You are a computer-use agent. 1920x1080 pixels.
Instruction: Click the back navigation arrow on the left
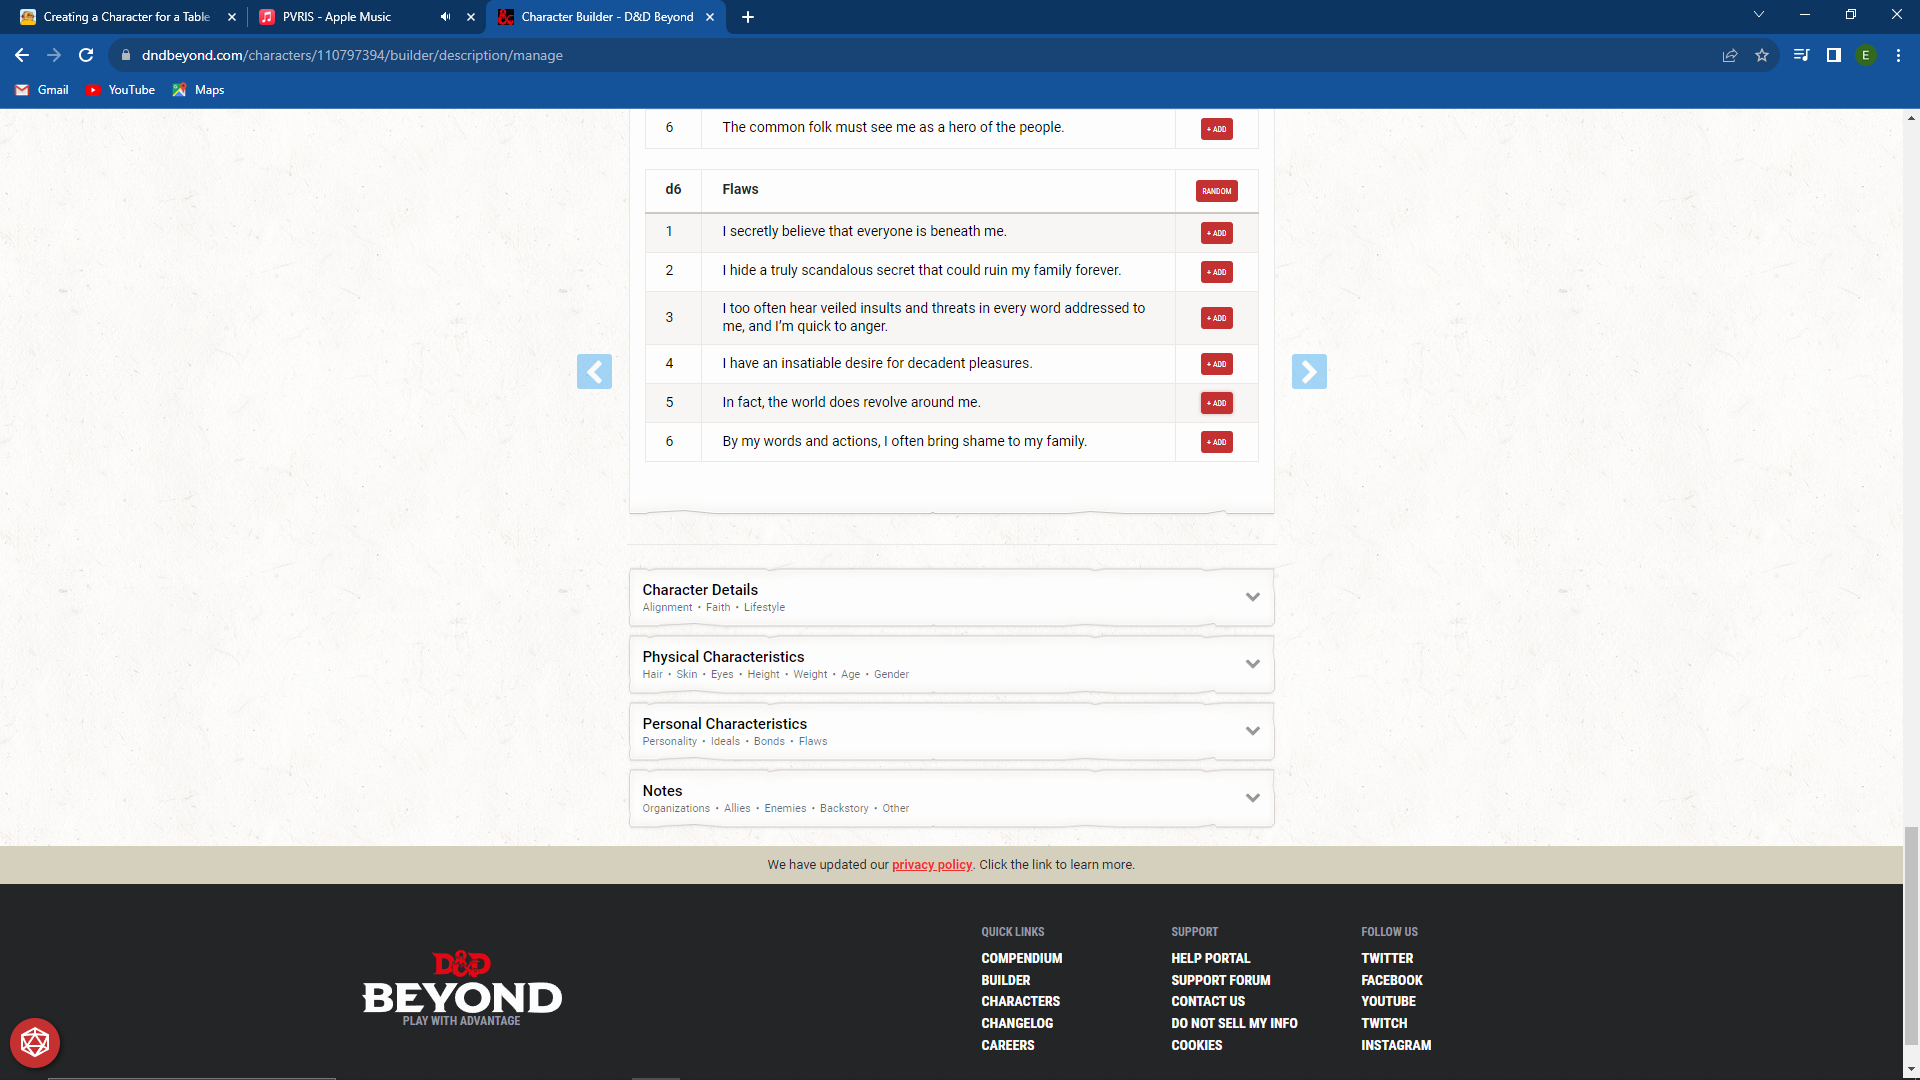click(595, 371)
